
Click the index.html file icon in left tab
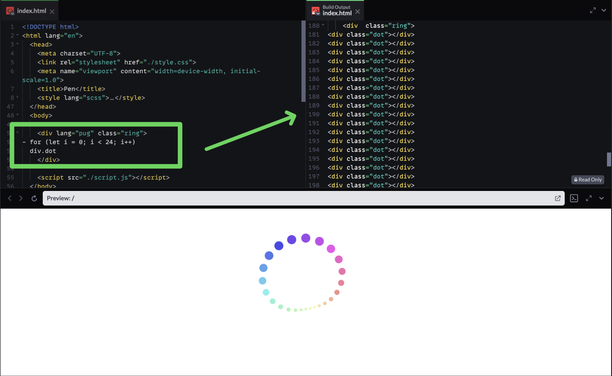click(x=10, y=11)
